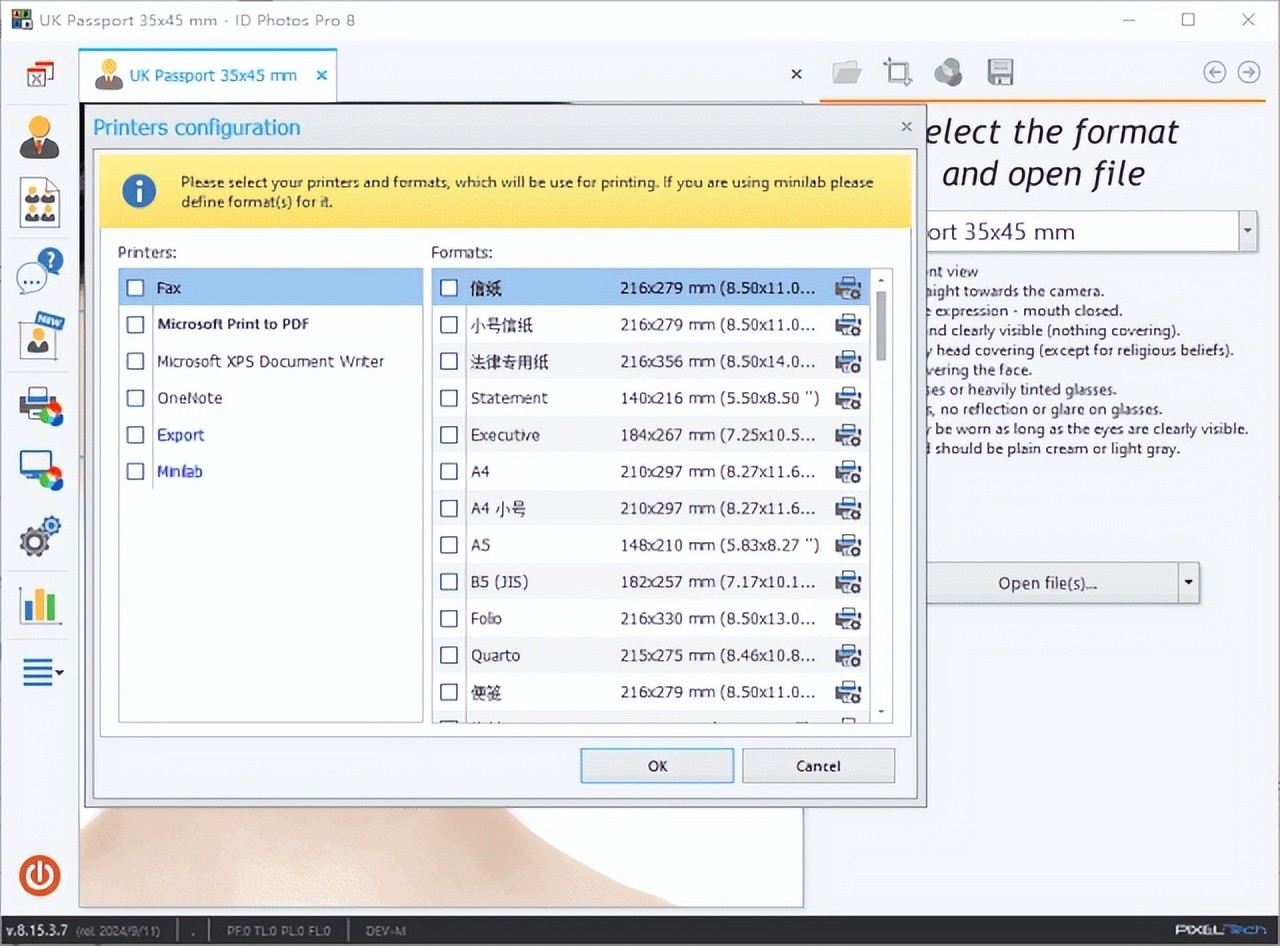Viewport: 1280px width, 946px height.
Task: Open printer settings icon for Executive format
Action: pyautogui.click(x=848, y=435)
